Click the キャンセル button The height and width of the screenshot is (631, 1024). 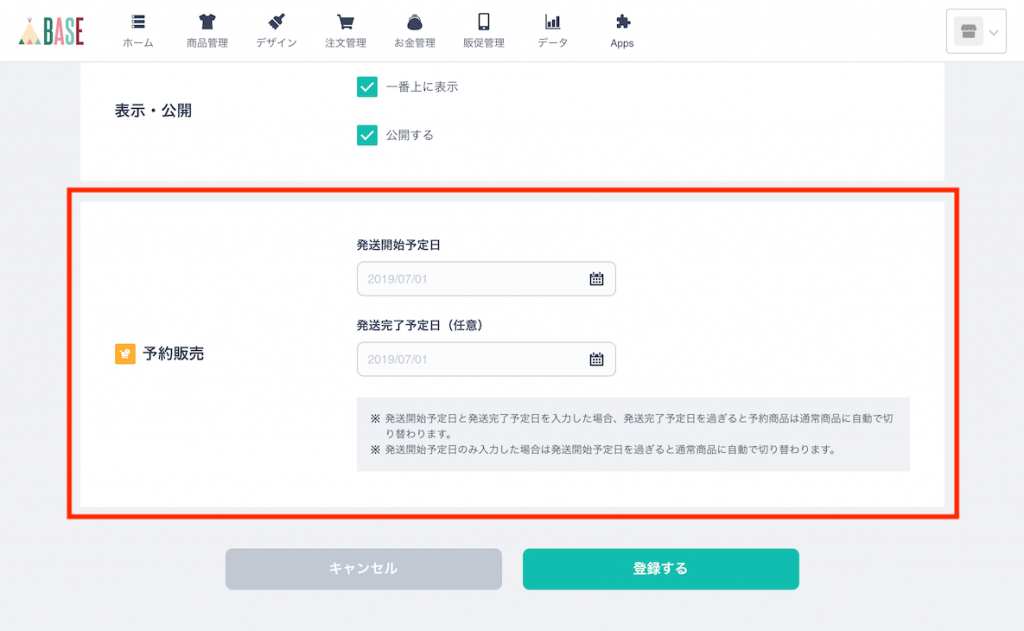click(364, 569)
